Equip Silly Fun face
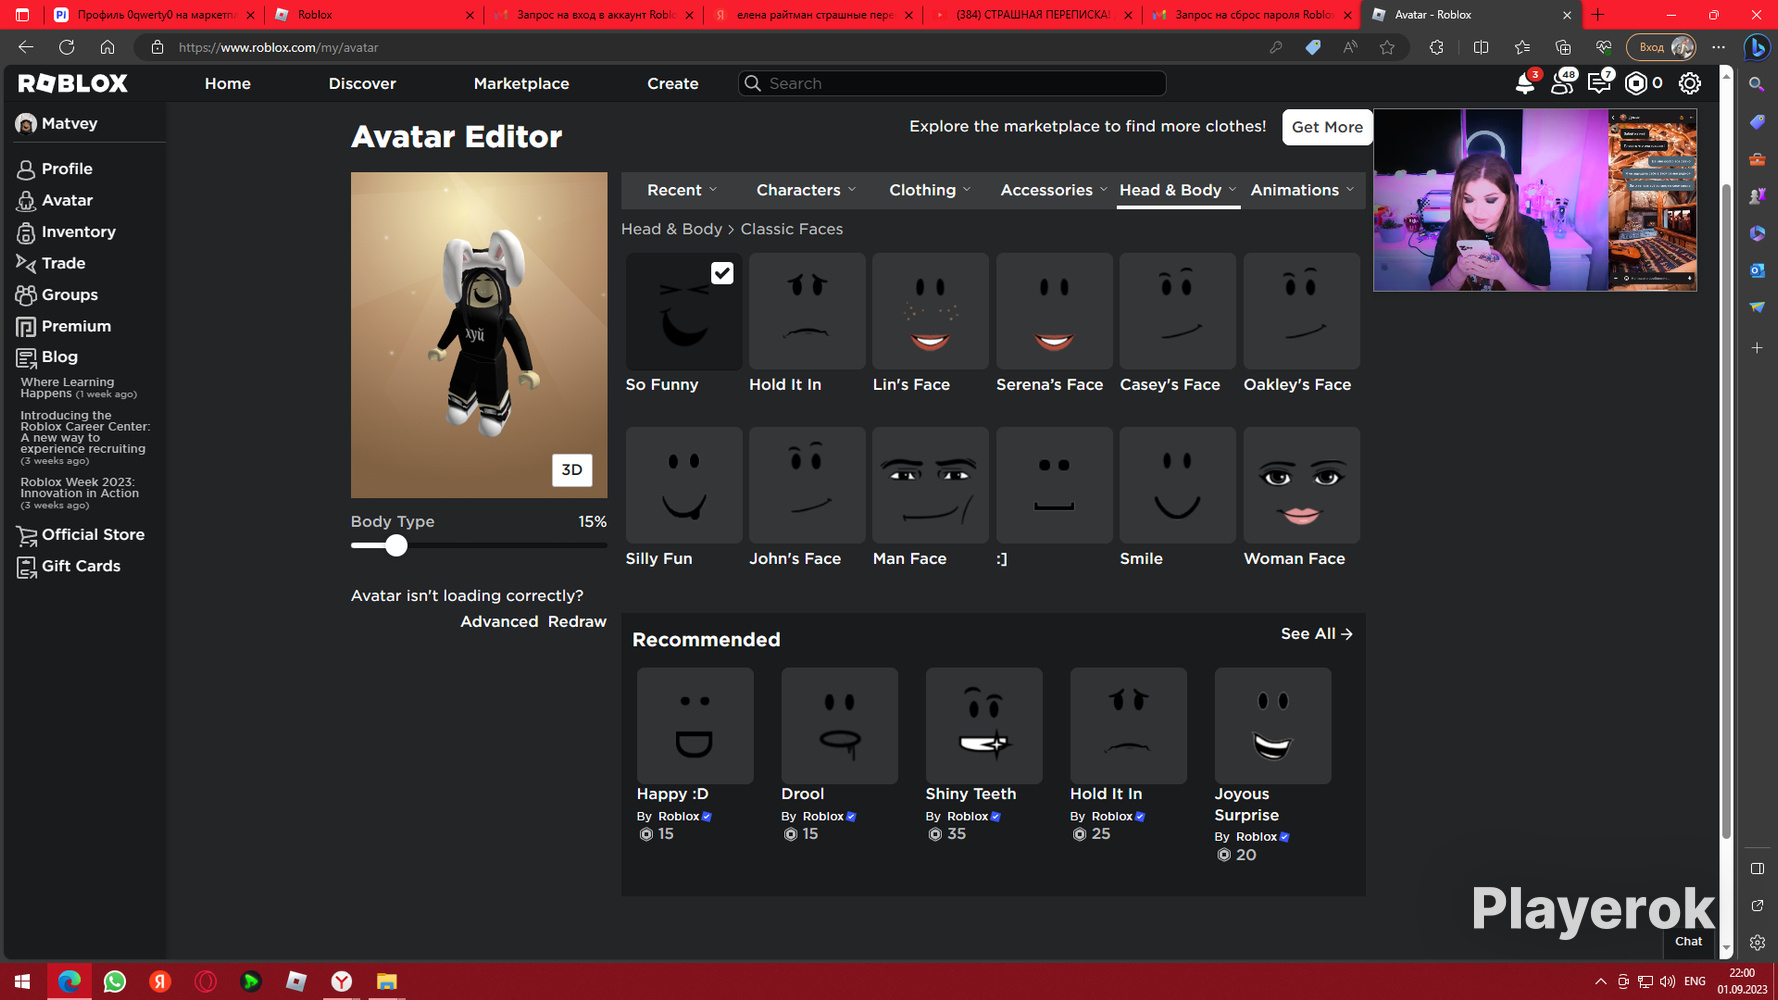Viewport: 1778px width, 1000px height. [x=684, y=485]
